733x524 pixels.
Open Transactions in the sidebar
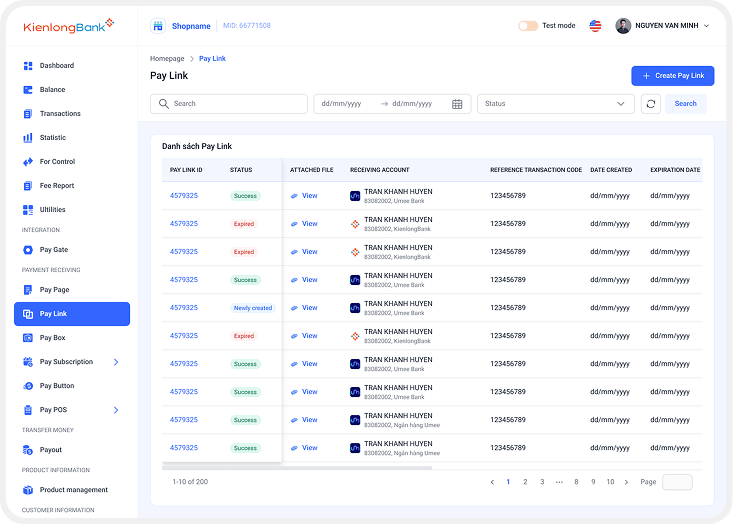click(60, 114)
